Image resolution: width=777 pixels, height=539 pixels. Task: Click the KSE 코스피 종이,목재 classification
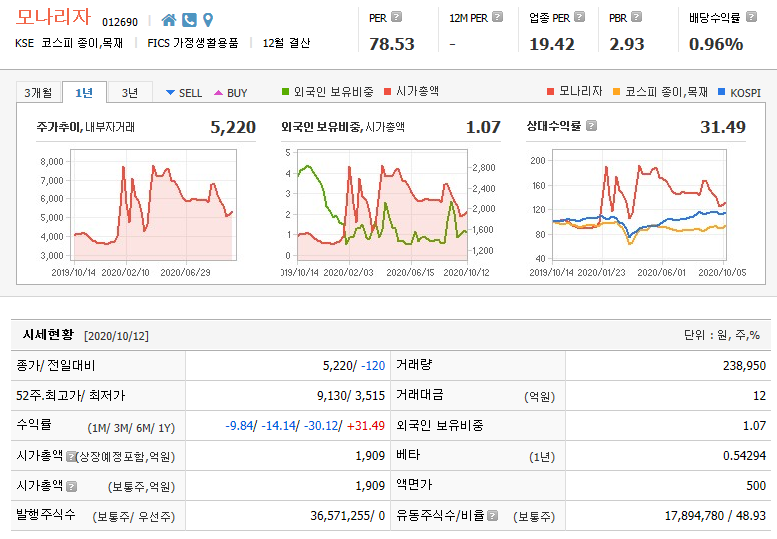pos(69,43)
